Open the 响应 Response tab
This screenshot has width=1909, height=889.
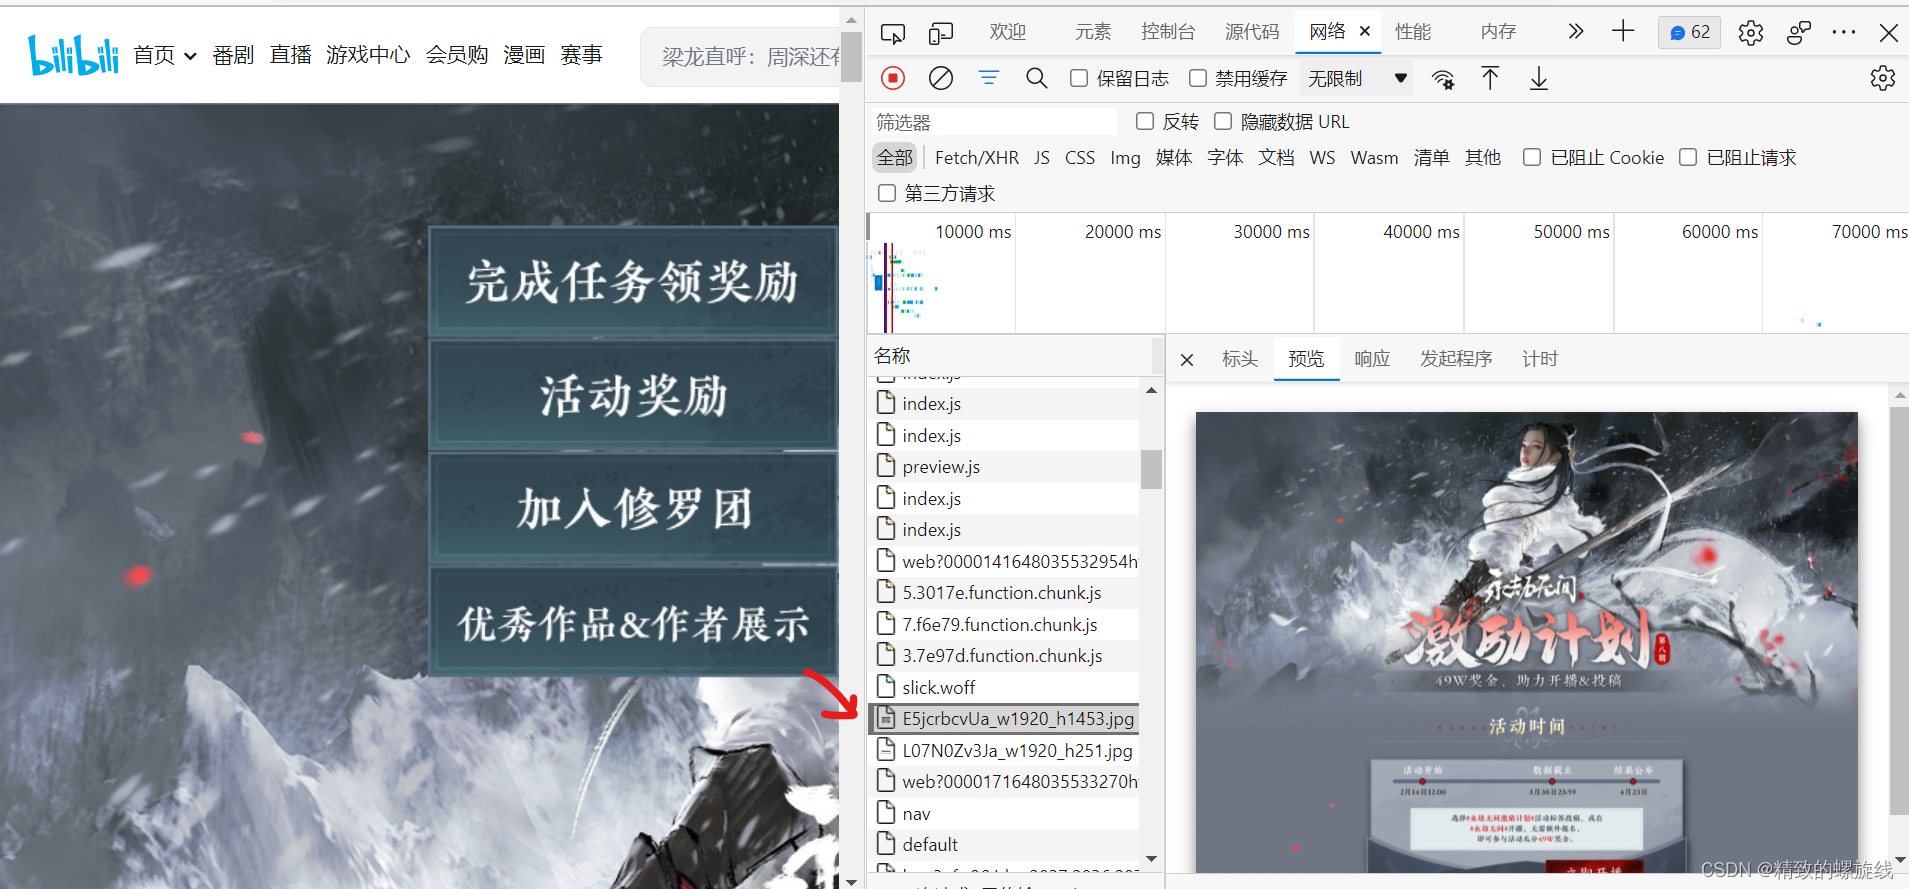[1372, 359]
